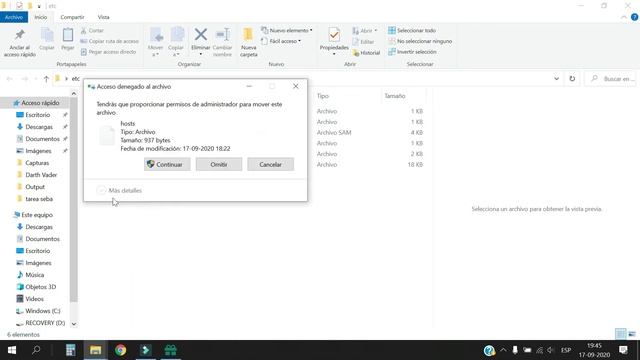Select Acceso rápido in navigation pane
Viewport: 640px width, 360px height.
coord(40,103)
